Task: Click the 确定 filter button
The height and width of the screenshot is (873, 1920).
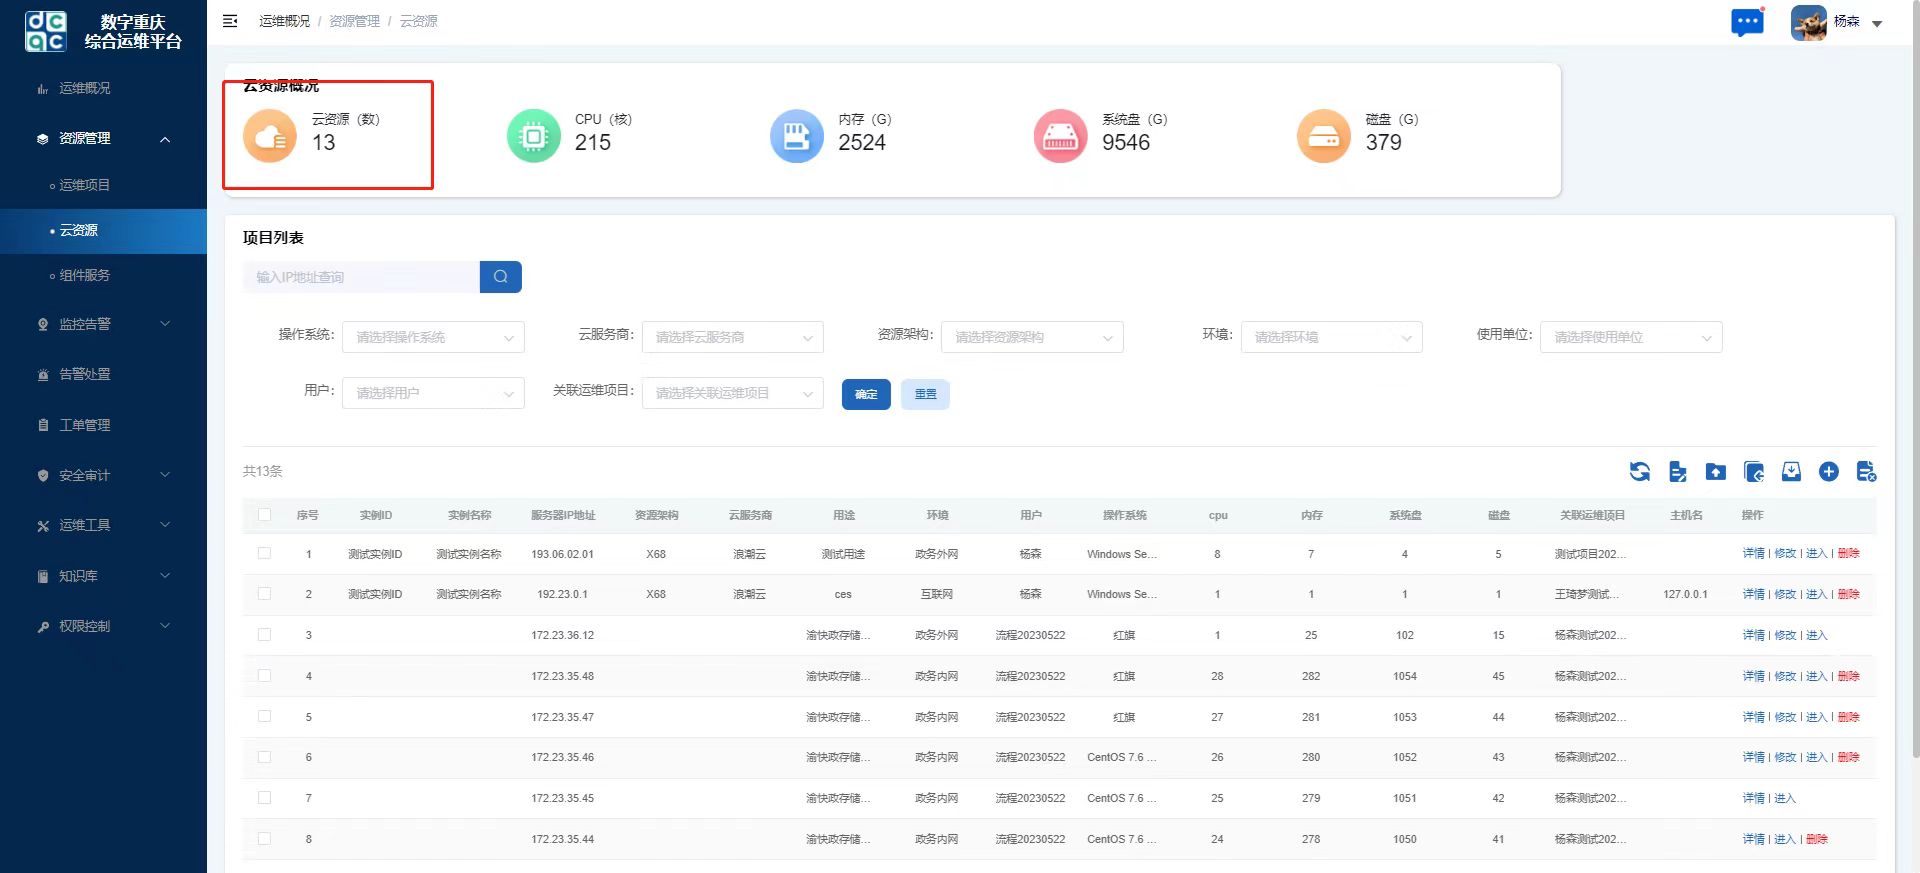Action: point(866,394)
